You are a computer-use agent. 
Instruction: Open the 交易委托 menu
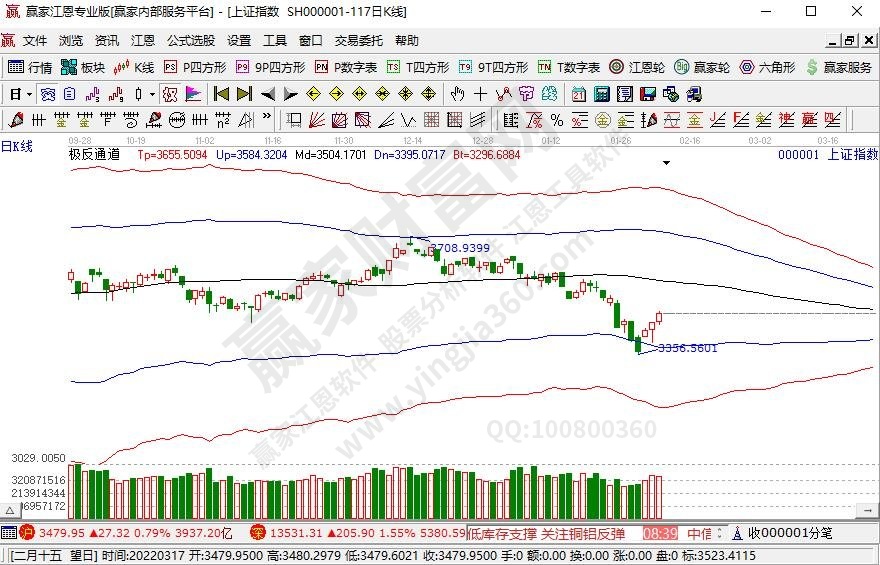[x=358, y=41]
